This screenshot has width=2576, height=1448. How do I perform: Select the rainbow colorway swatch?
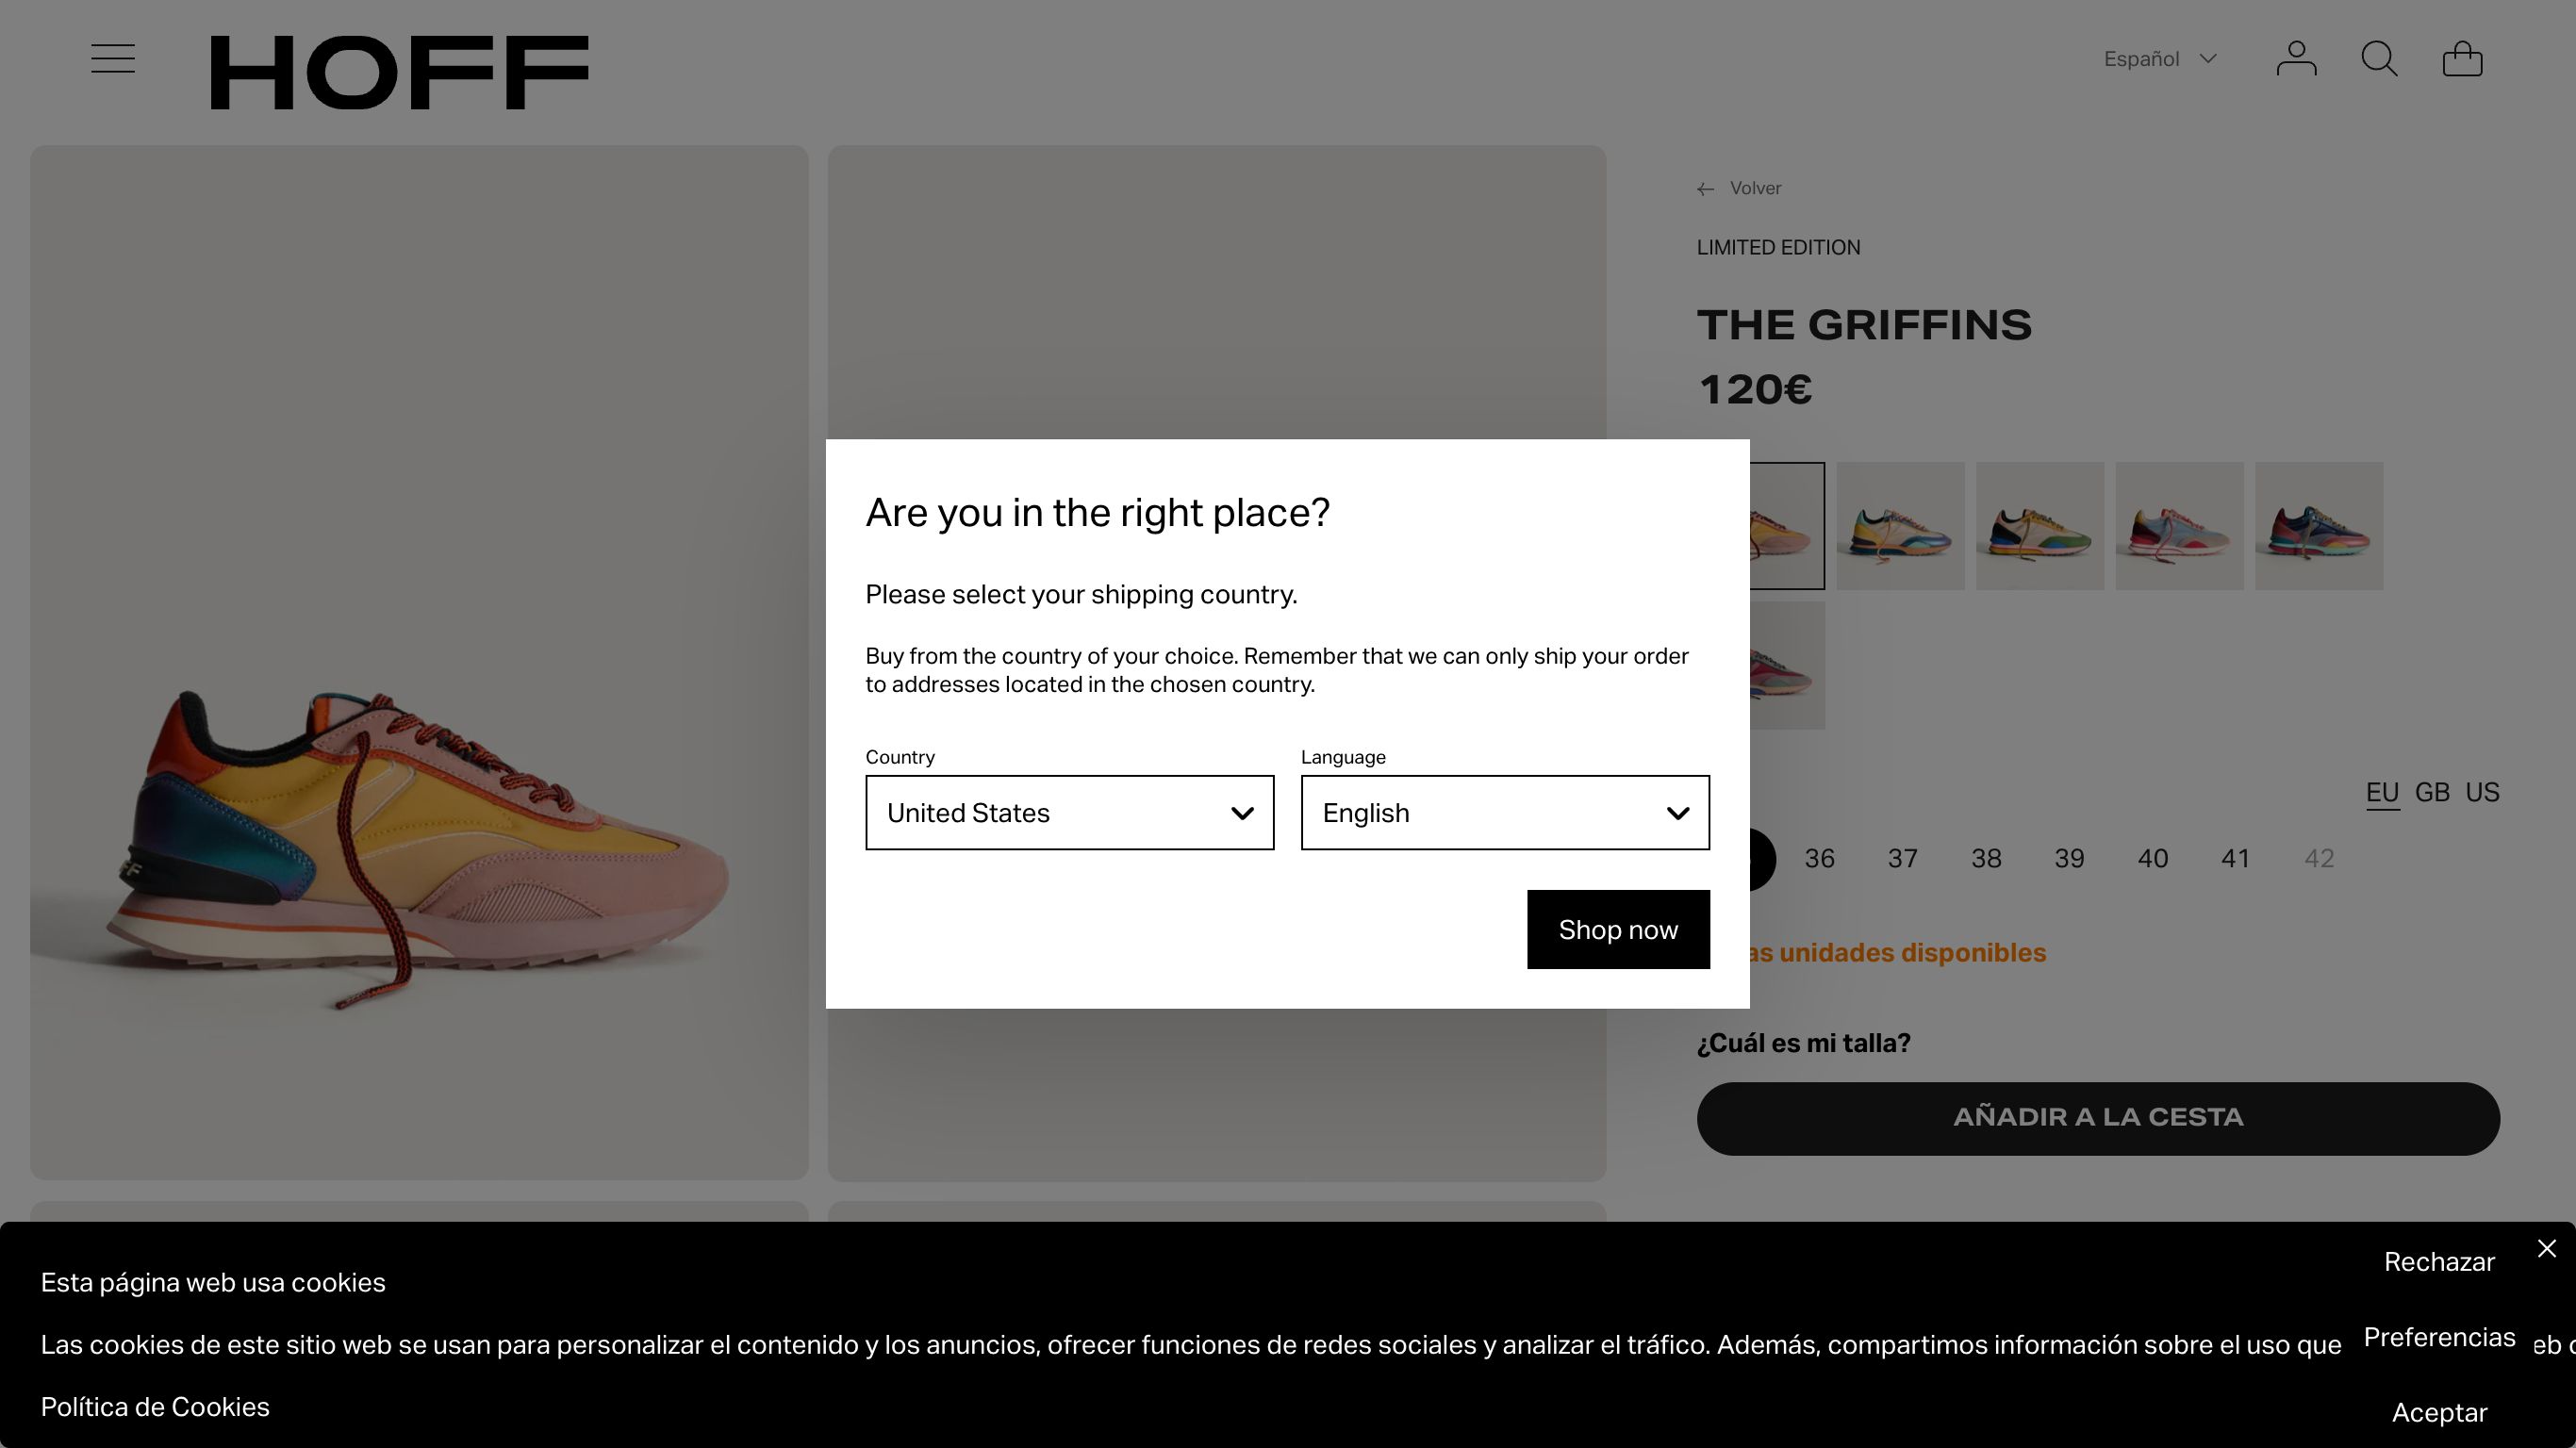[2319, 525]
